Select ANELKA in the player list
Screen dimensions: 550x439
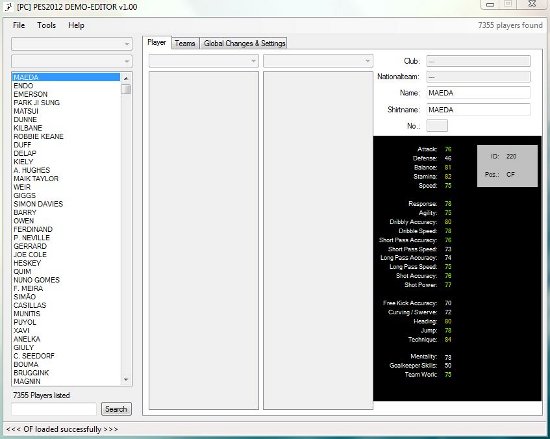(x=66, y=339)
